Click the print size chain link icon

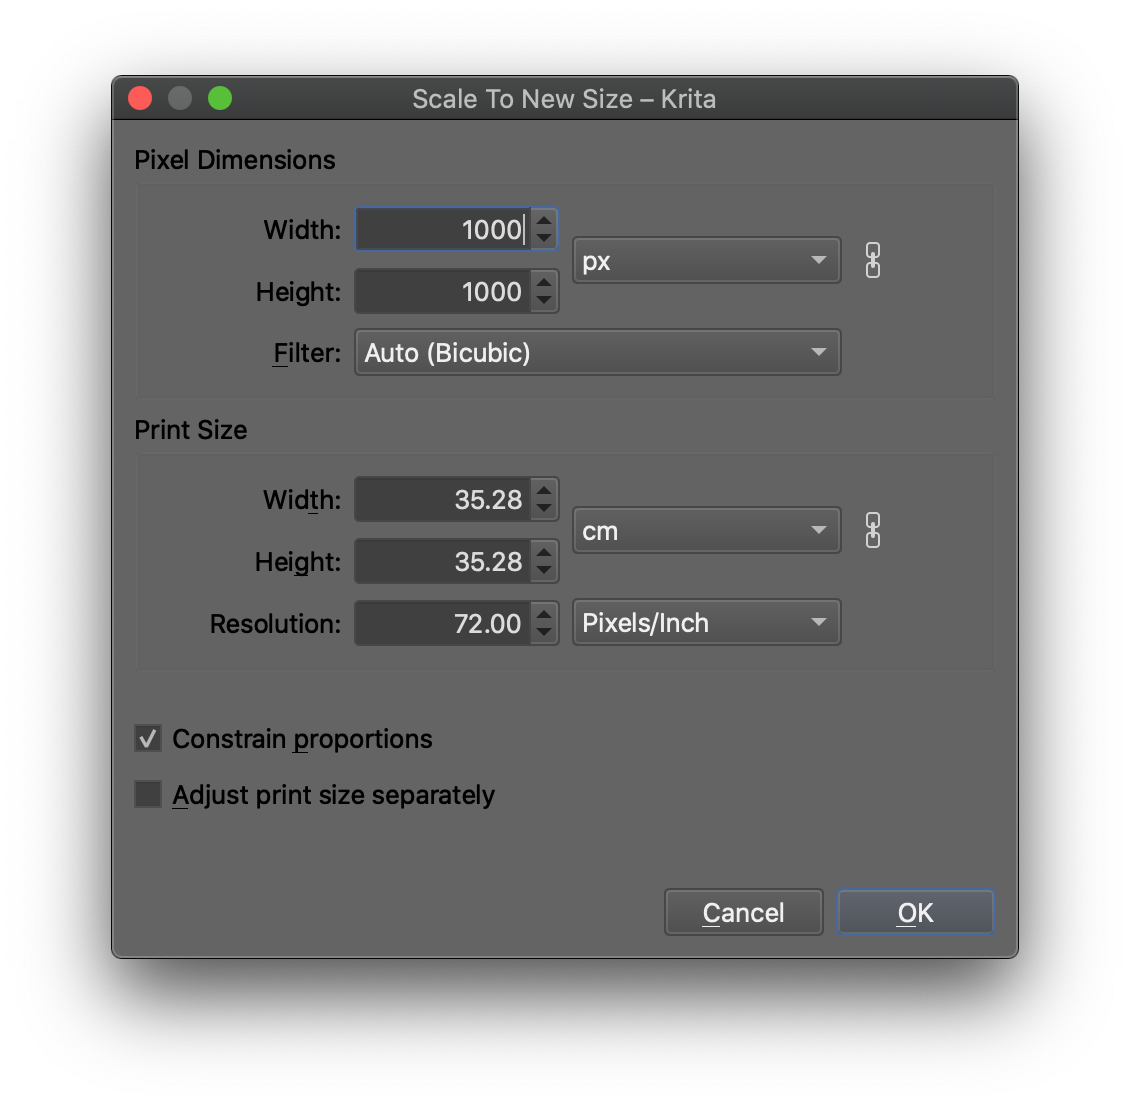pos(873,531)
